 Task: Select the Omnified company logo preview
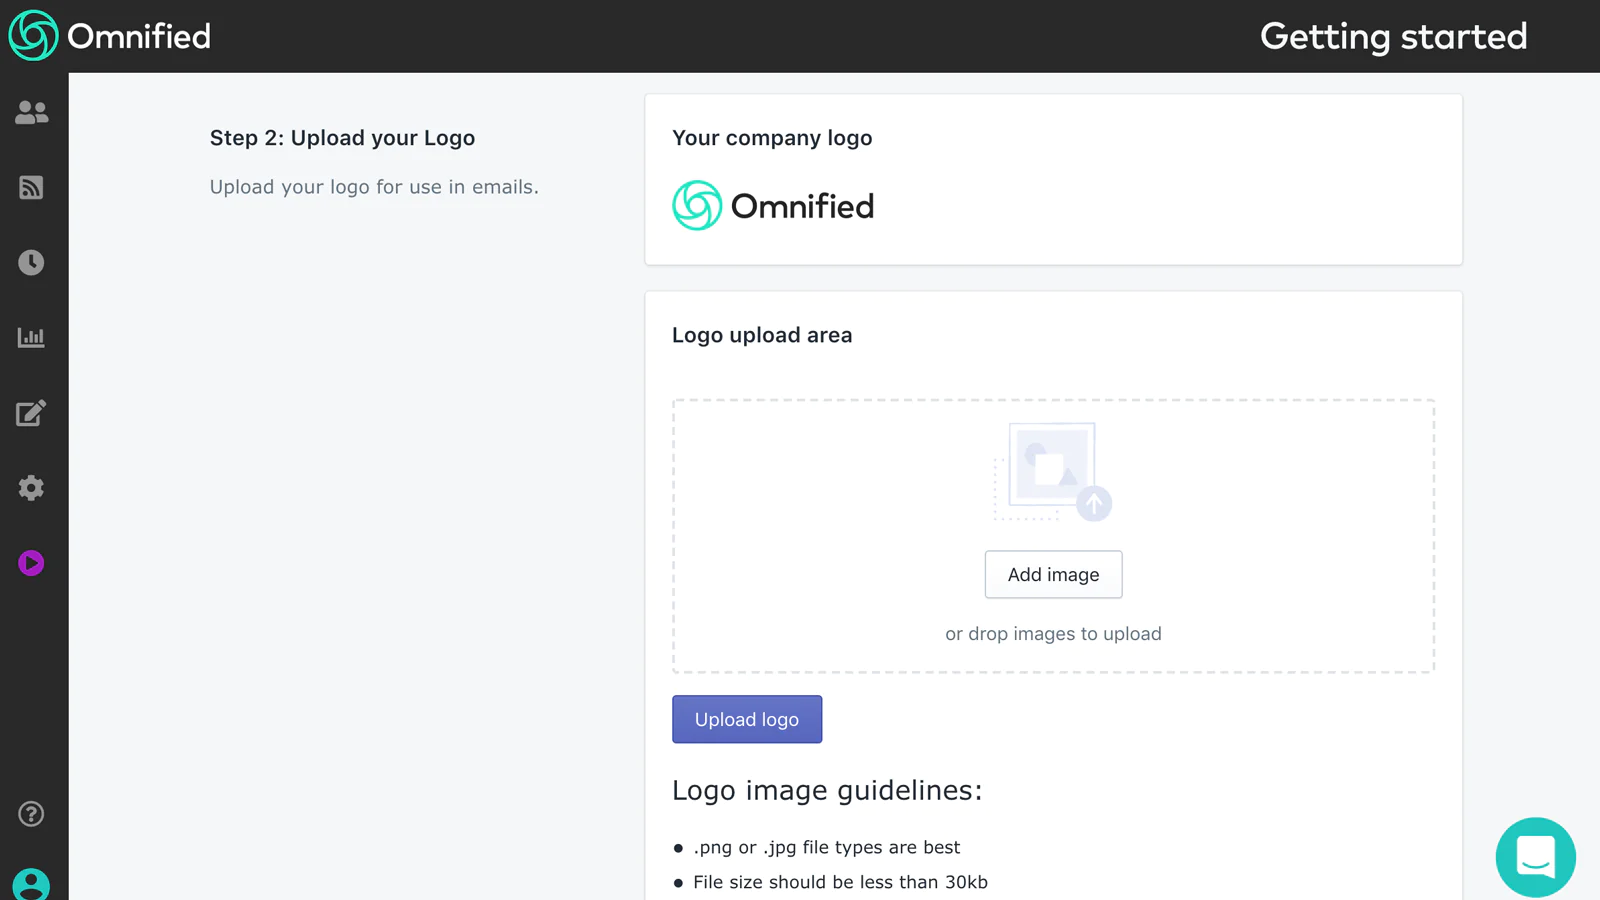[773, 206]
